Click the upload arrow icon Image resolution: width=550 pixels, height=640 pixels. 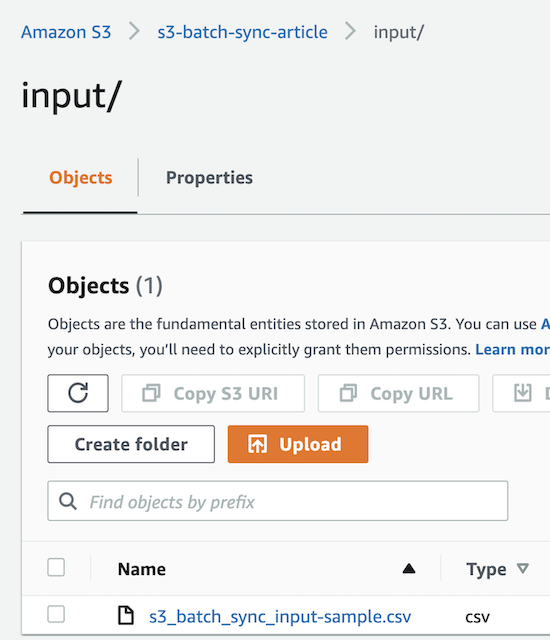tap(257, 444)
